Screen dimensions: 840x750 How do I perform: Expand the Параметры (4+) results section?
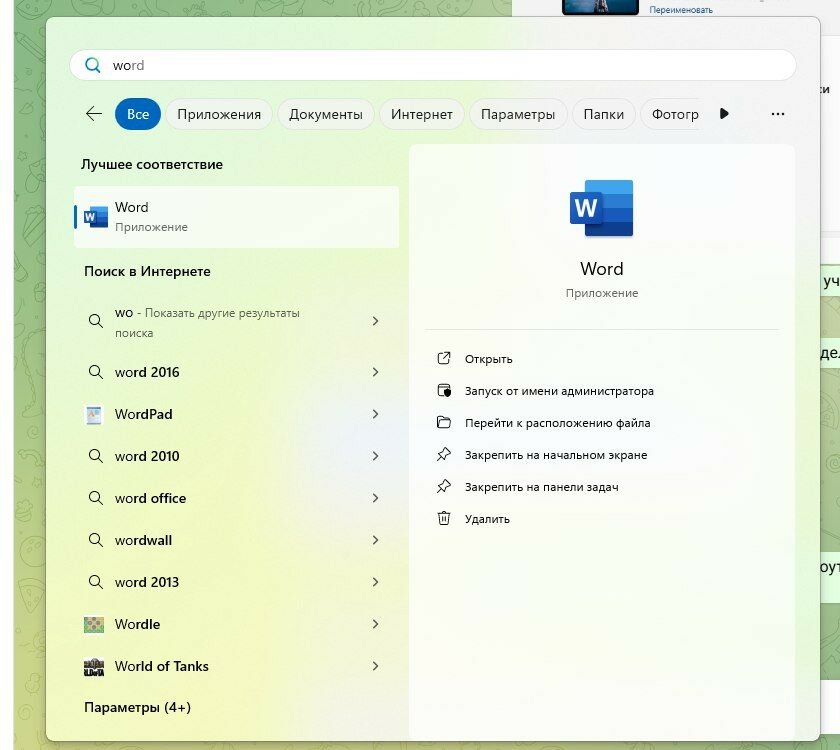click(137, 707)
